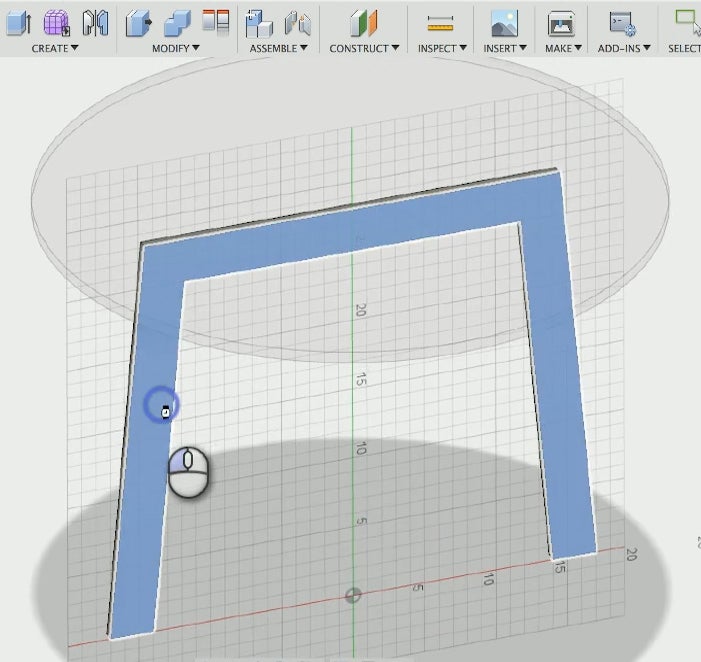Click the Extrude tool icon in Create
Screen dimensions: 701x662
(18, 22)
